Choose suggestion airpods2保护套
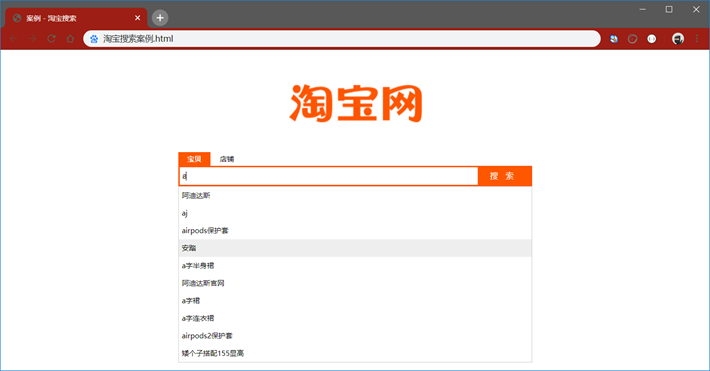Image resolution: width=710 pixels, height=371 pixels. (355, 336)
